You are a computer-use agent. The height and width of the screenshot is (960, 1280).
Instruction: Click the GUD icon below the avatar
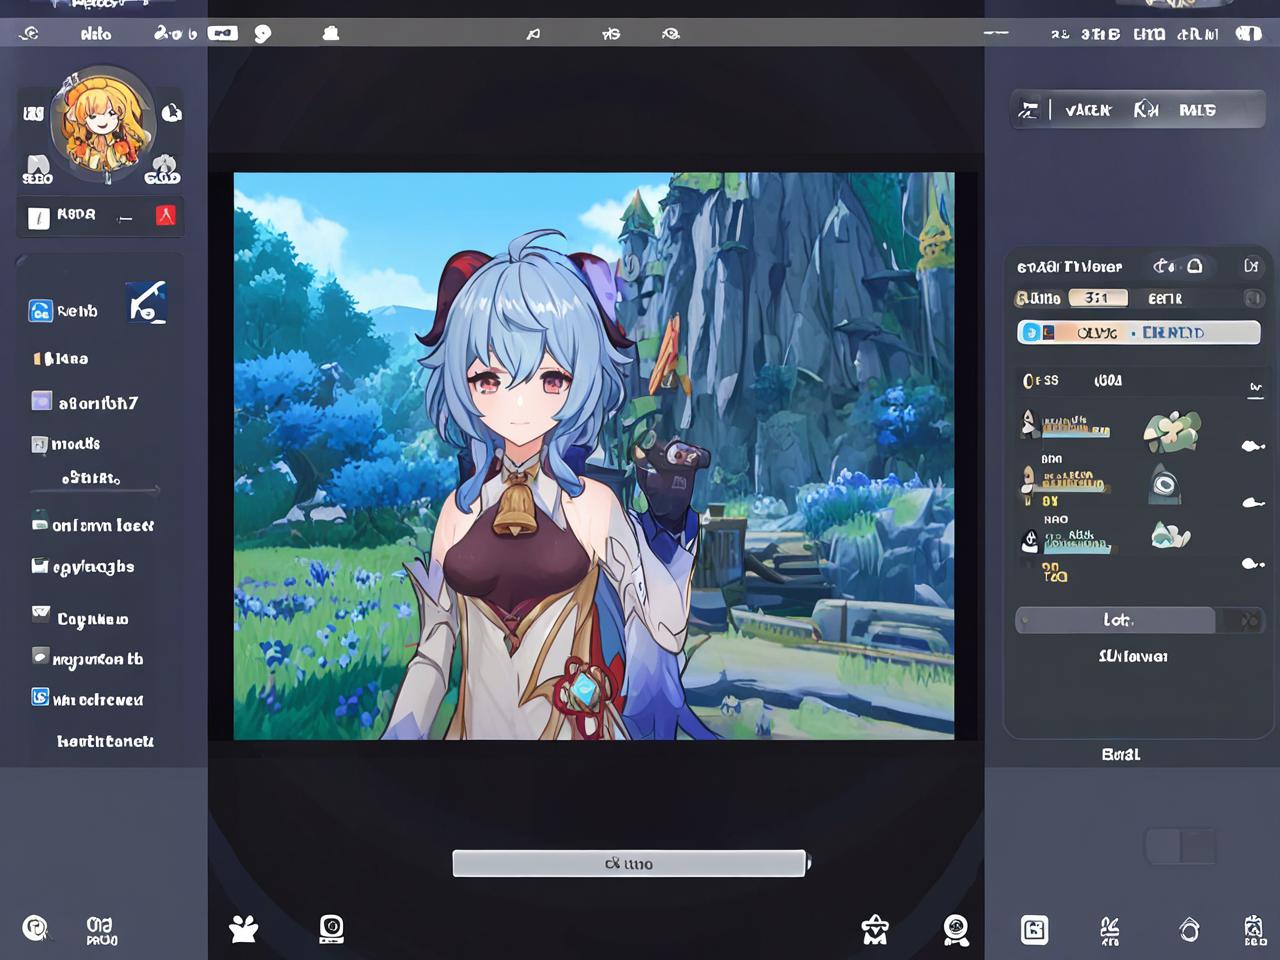tap(163, 170)
